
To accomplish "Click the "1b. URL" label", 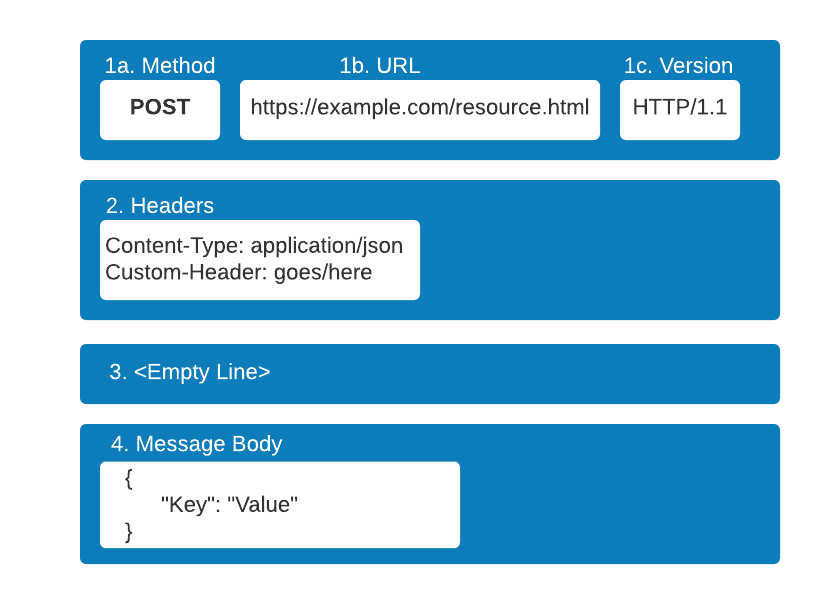I will tap(380, 66).
